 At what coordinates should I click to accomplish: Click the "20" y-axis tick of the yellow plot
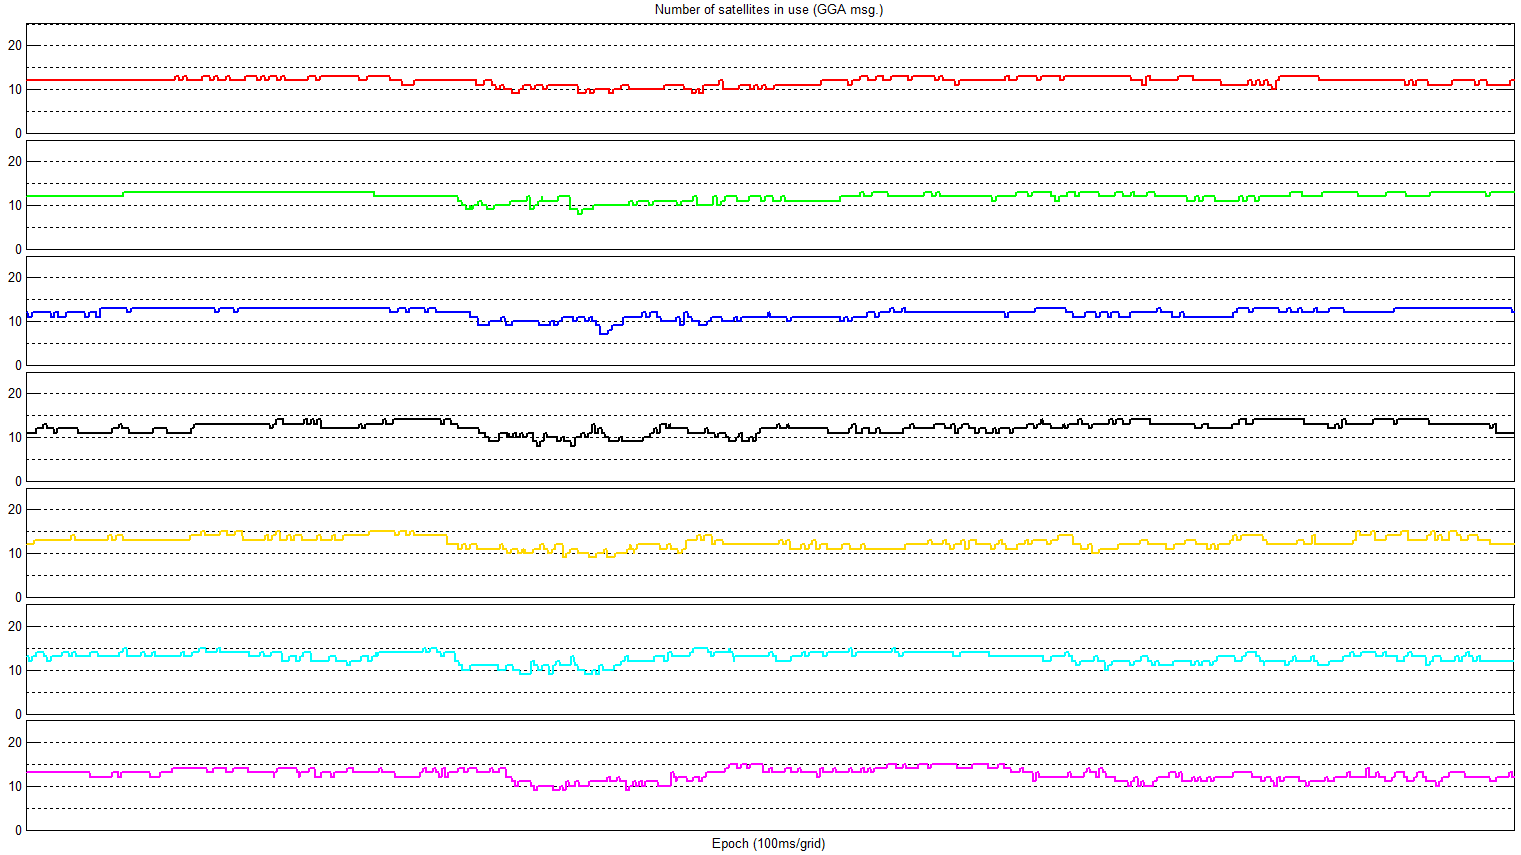coord(15,510)
